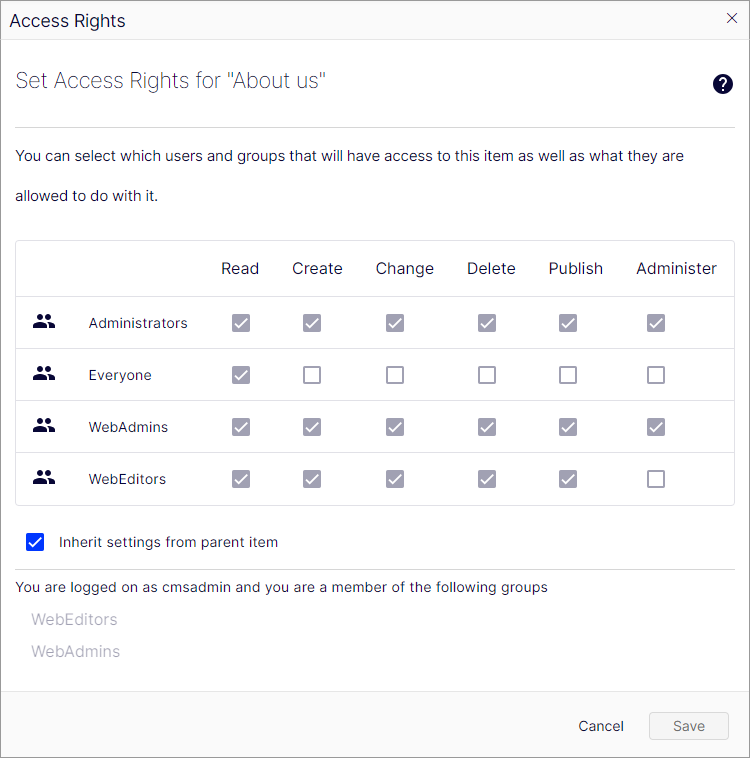Click the Save button
This screenshot has height=758, width=750.
689,726
